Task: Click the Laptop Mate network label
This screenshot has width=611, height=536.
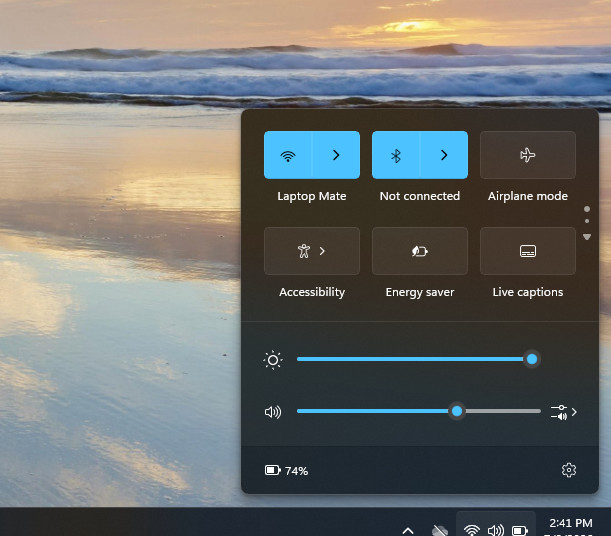Action: click(x=312, y=196)
